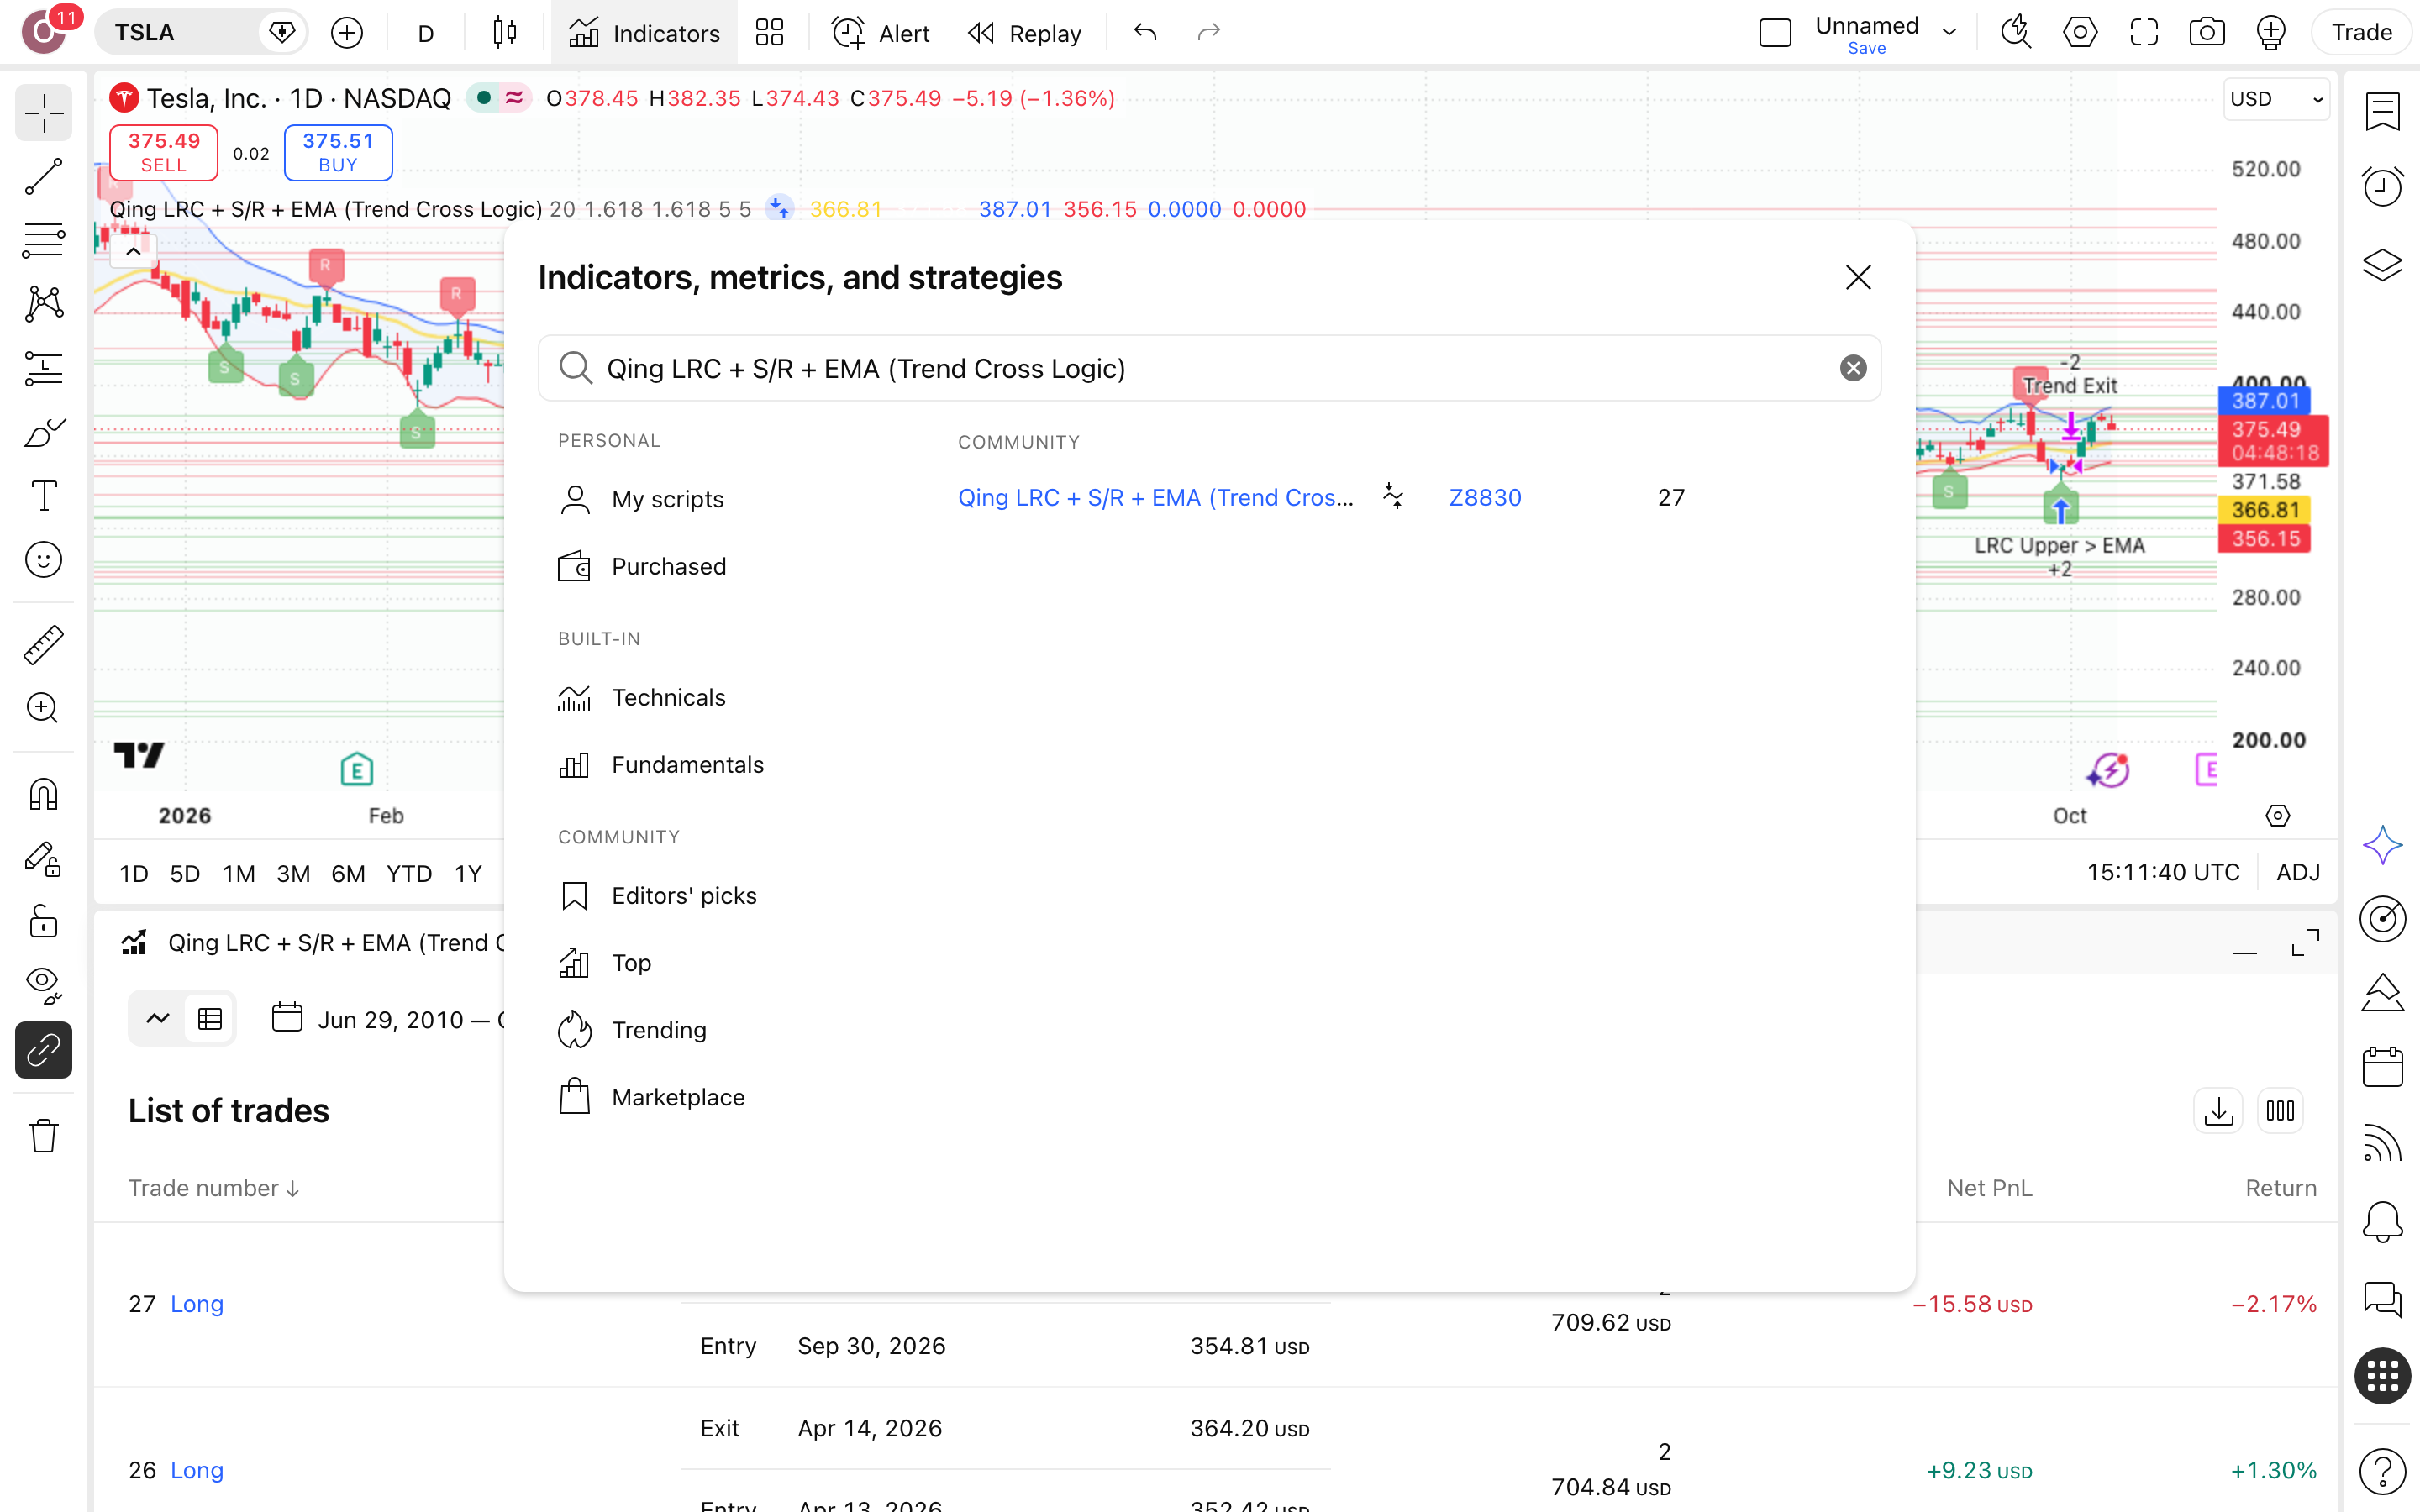
Task: Open the economic calendar panel
Action: tap(2382, 1067)
